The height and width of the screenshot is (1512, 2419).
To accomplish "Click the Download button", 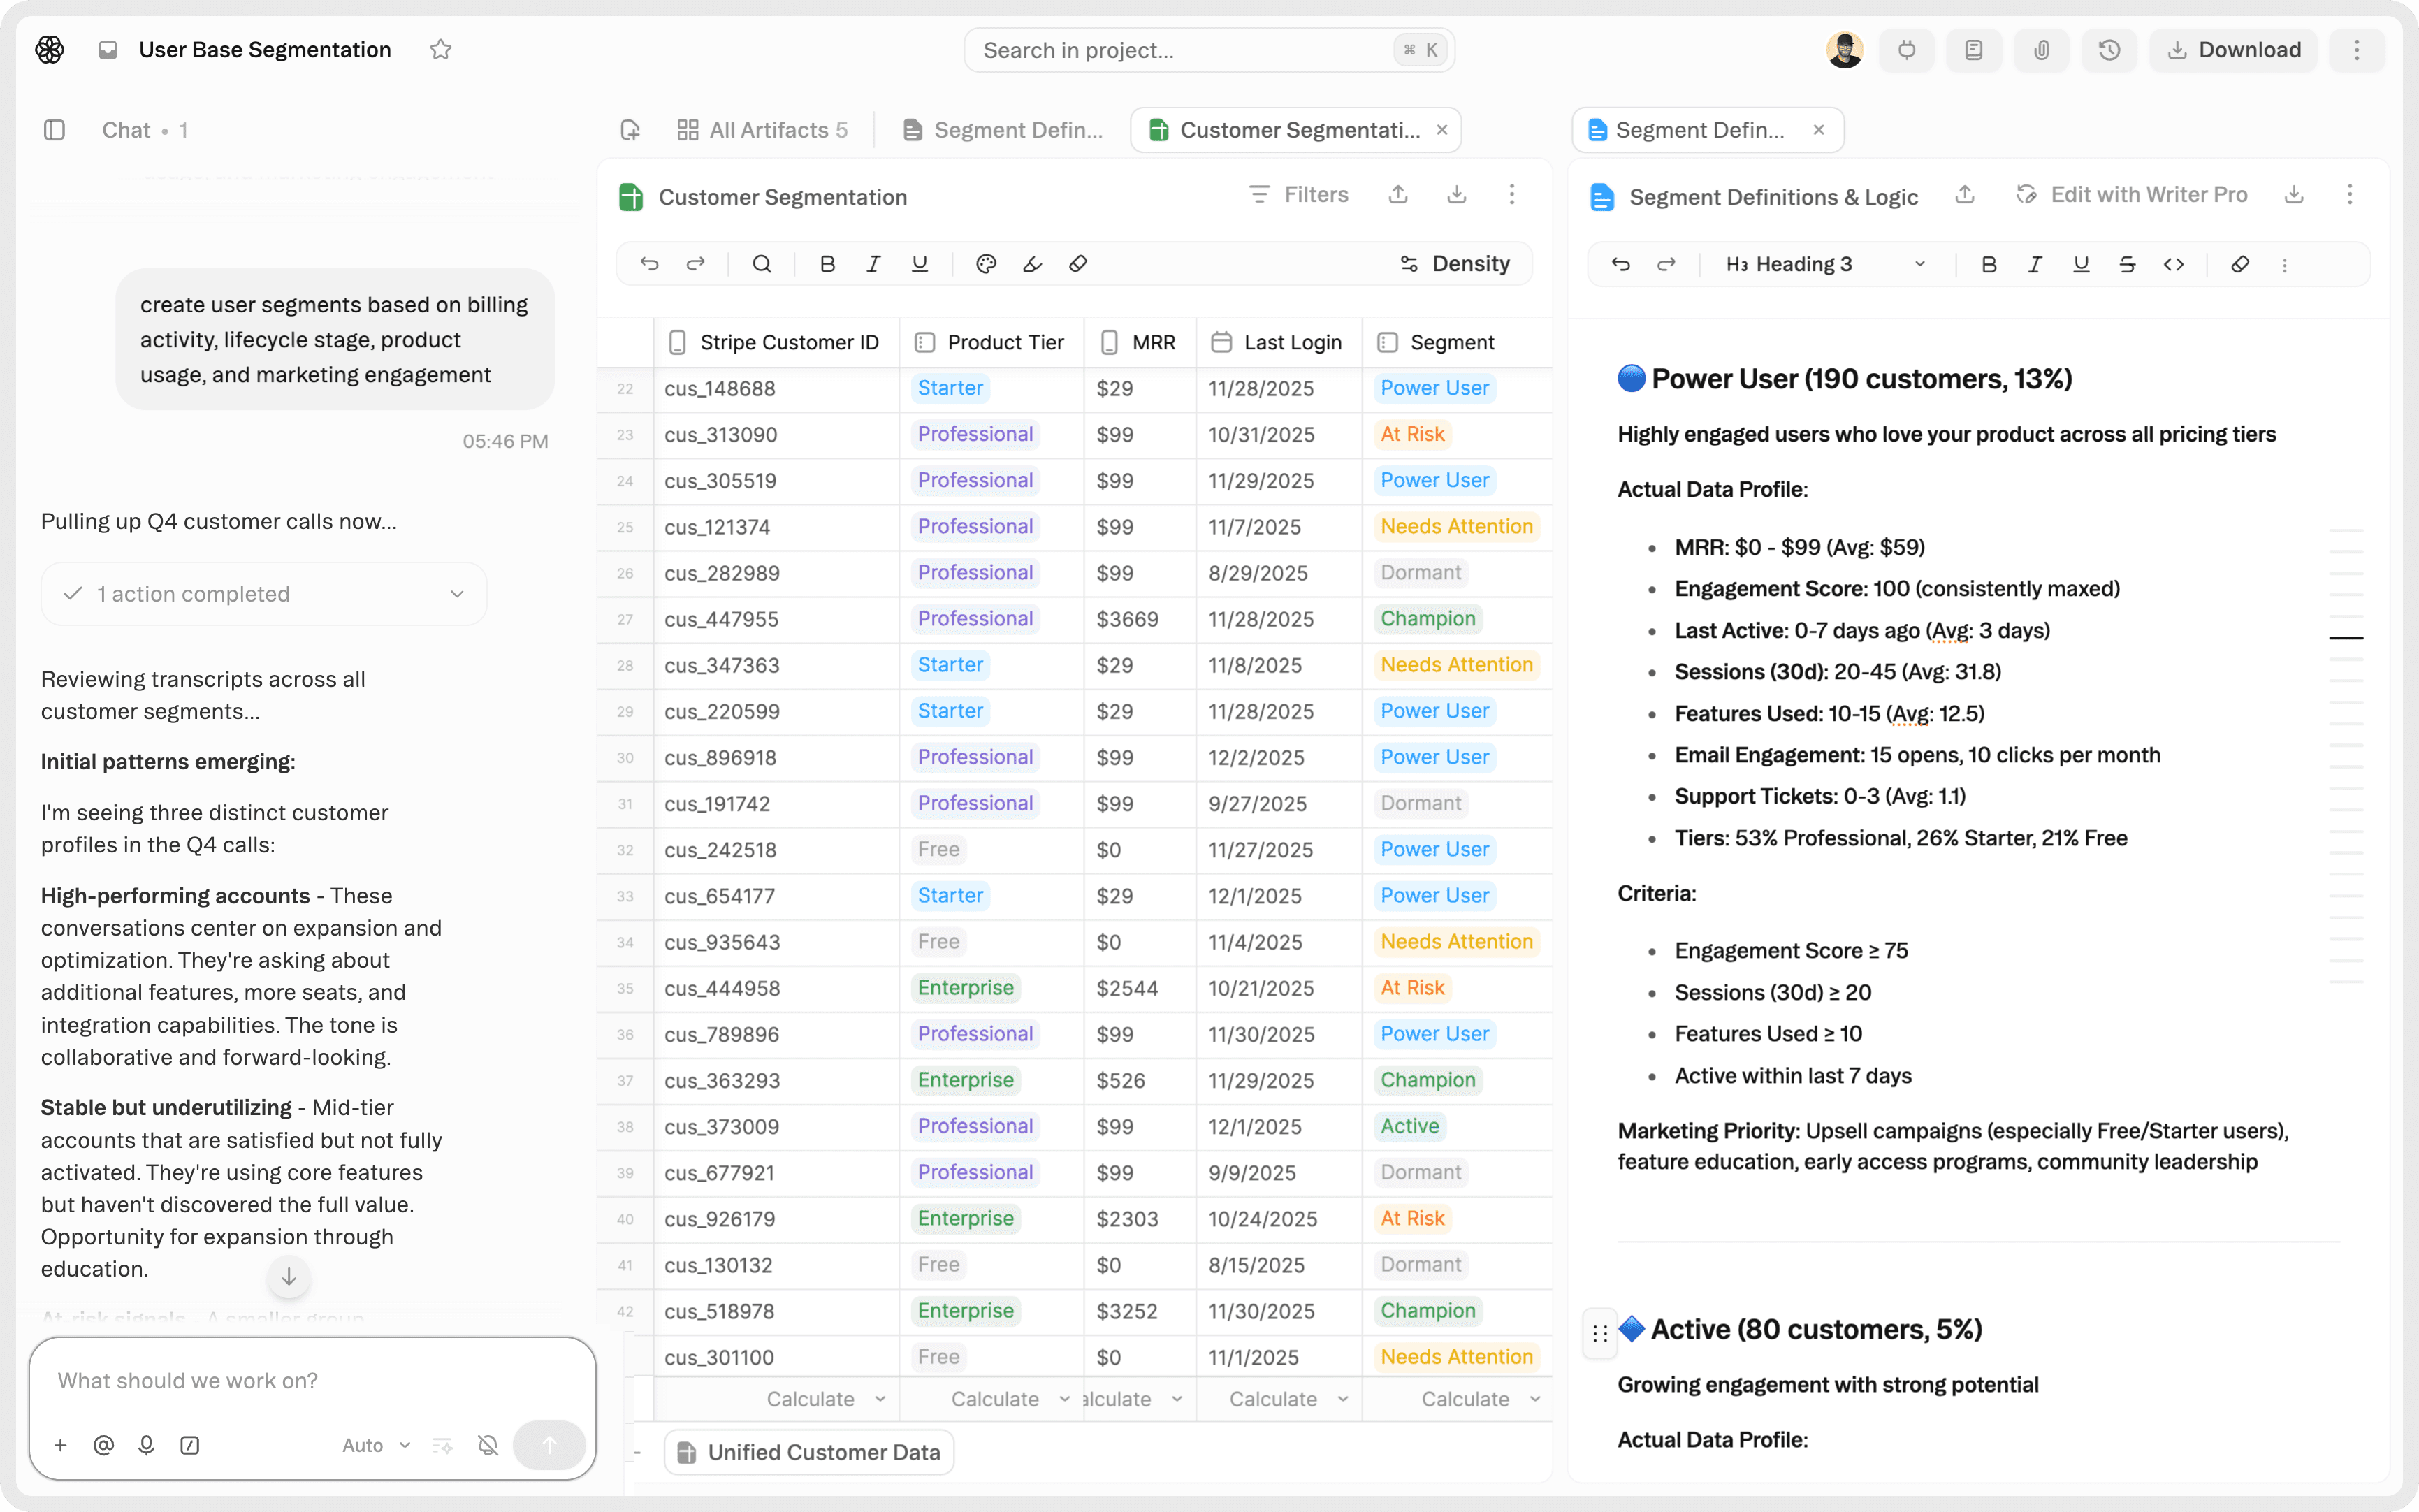I will coord(2233,50).
